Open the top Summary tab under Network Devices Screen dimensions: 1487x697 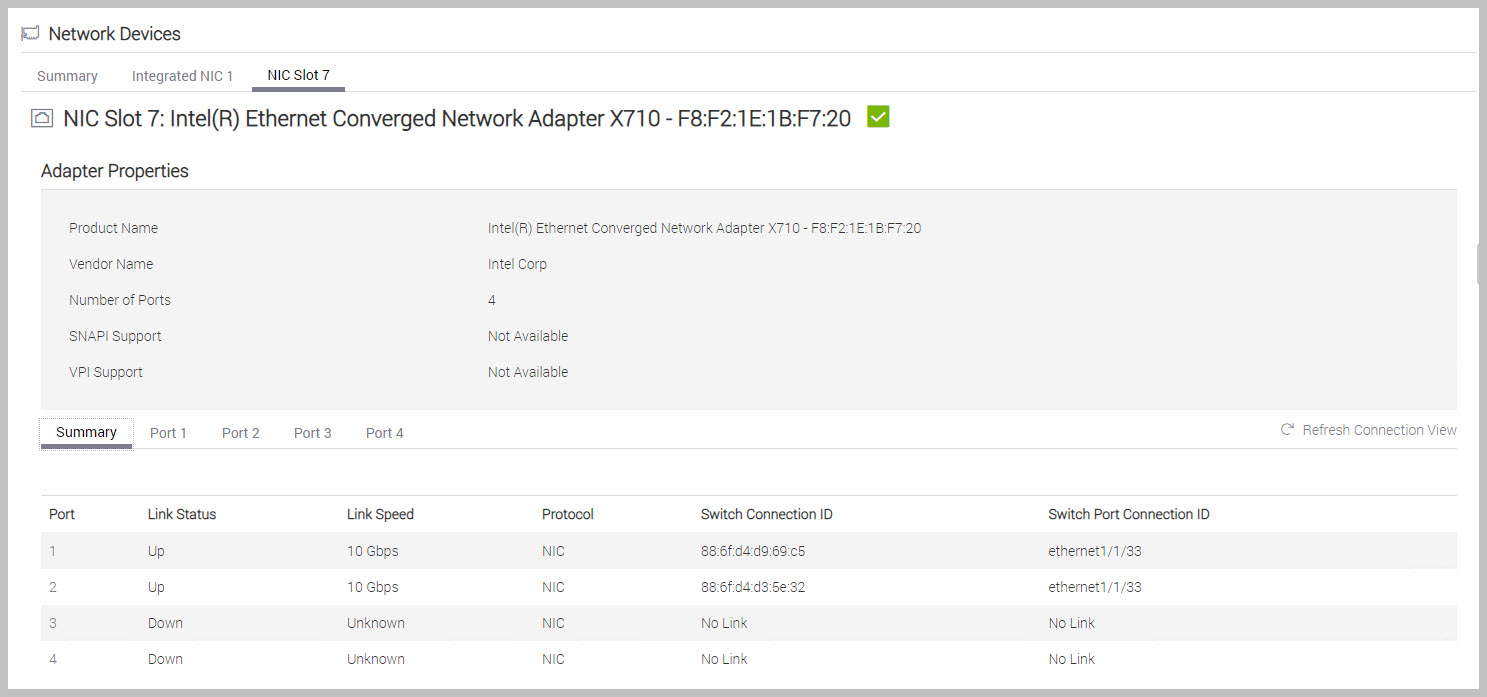(67, 76)
